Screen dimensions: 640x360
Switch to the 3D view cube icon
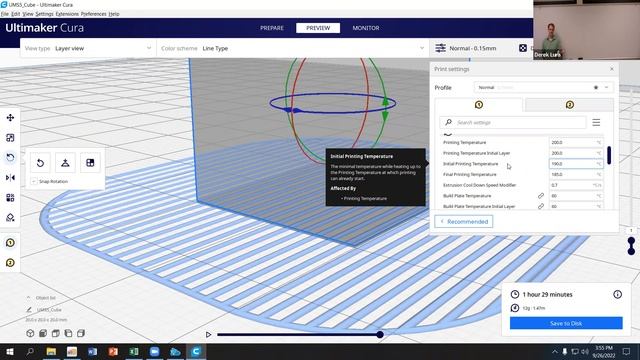click(30, 333)
